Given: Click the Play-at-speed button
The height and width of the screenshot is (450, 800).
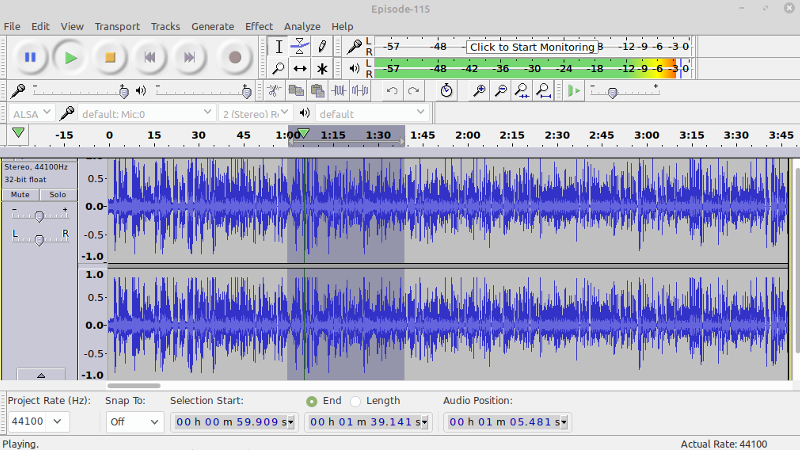Looking at the screenshot, I should pos(572,90).
